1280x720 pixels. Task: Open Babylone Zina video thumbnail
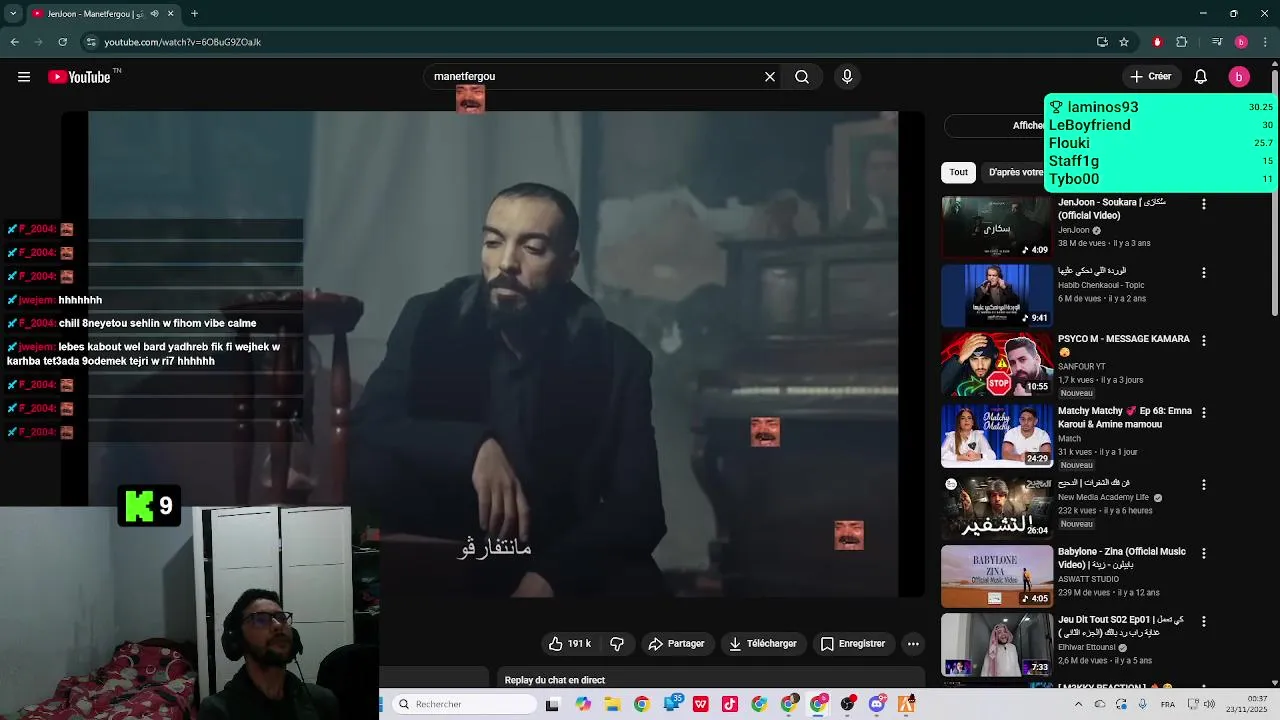(x=997, y=576)
